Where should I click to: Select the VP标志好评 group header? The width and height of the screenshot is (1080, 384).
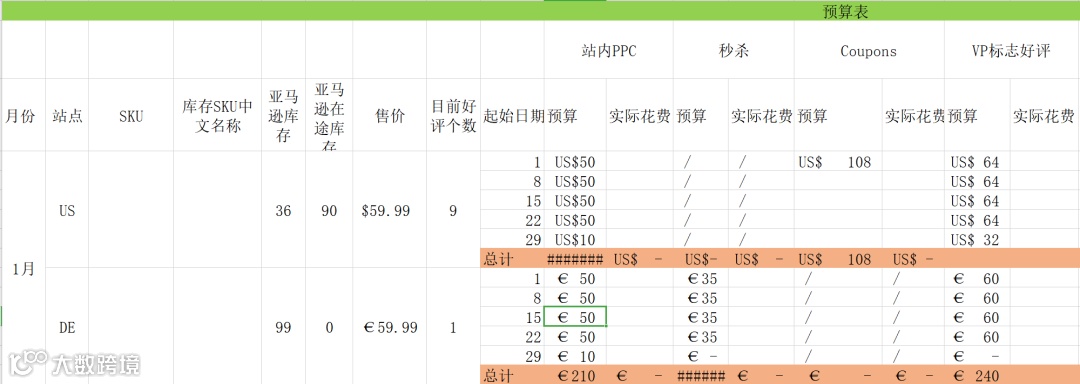[1012, 51]
